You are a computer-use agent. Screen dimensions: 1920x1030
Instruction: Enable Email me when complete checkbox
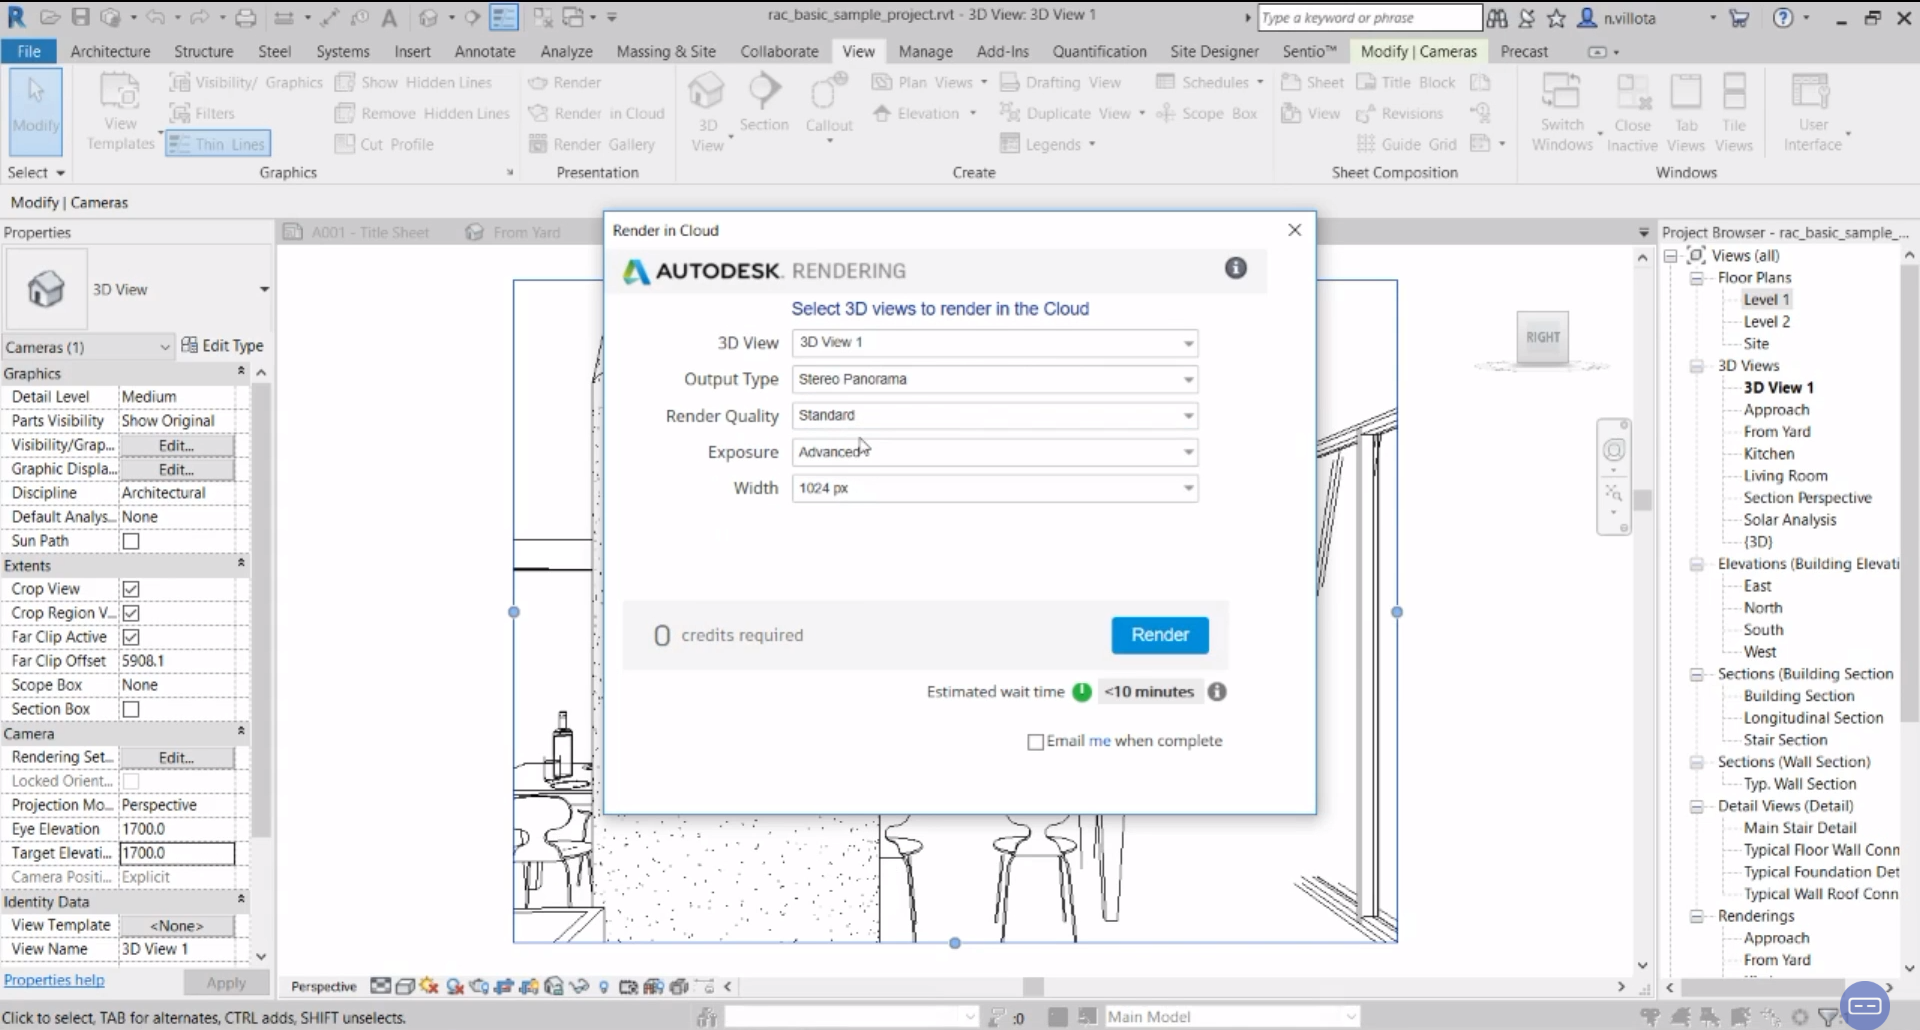click(1036, 742)
